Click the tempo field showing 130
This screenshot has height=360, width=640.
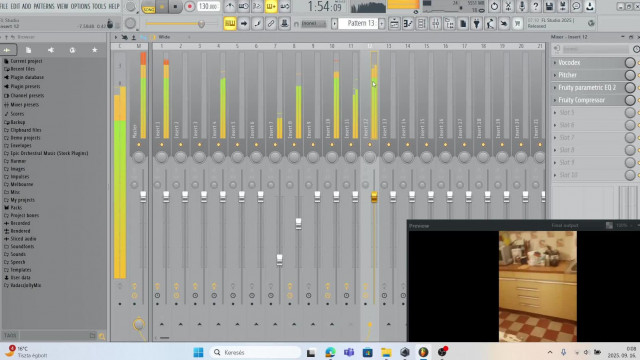coord(208,7)
